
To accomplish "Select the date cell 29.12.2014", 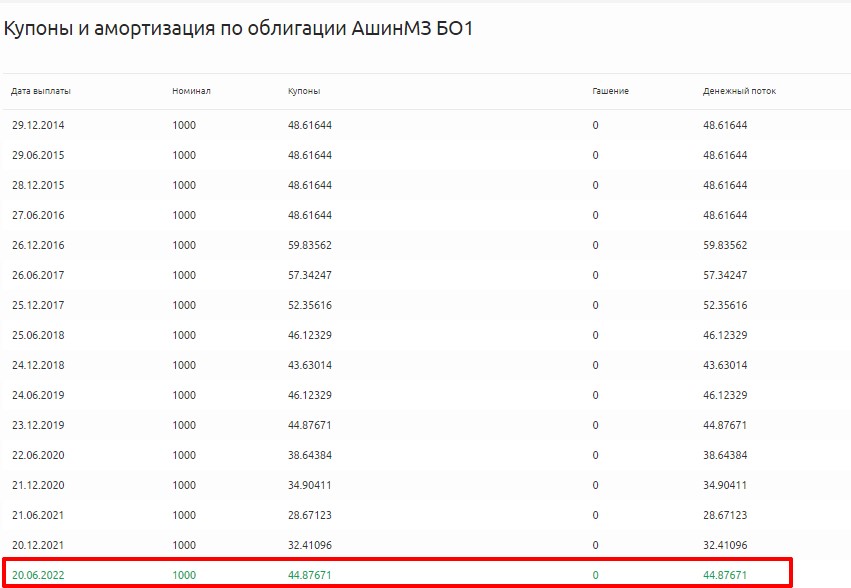I will tap(38, 125).
